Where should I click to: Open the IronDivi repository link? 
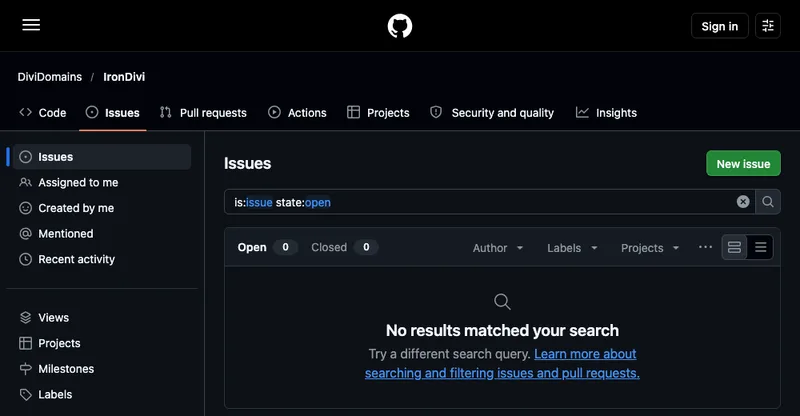[124, 77]
